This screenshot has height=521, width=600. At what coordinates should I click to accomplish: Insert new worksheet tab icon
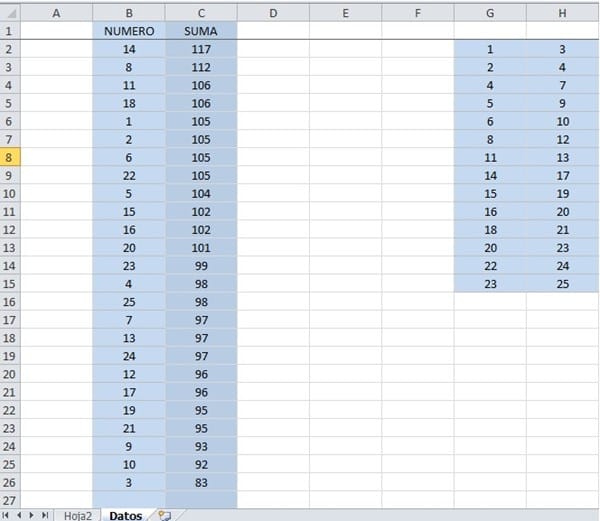coord(165,516)
